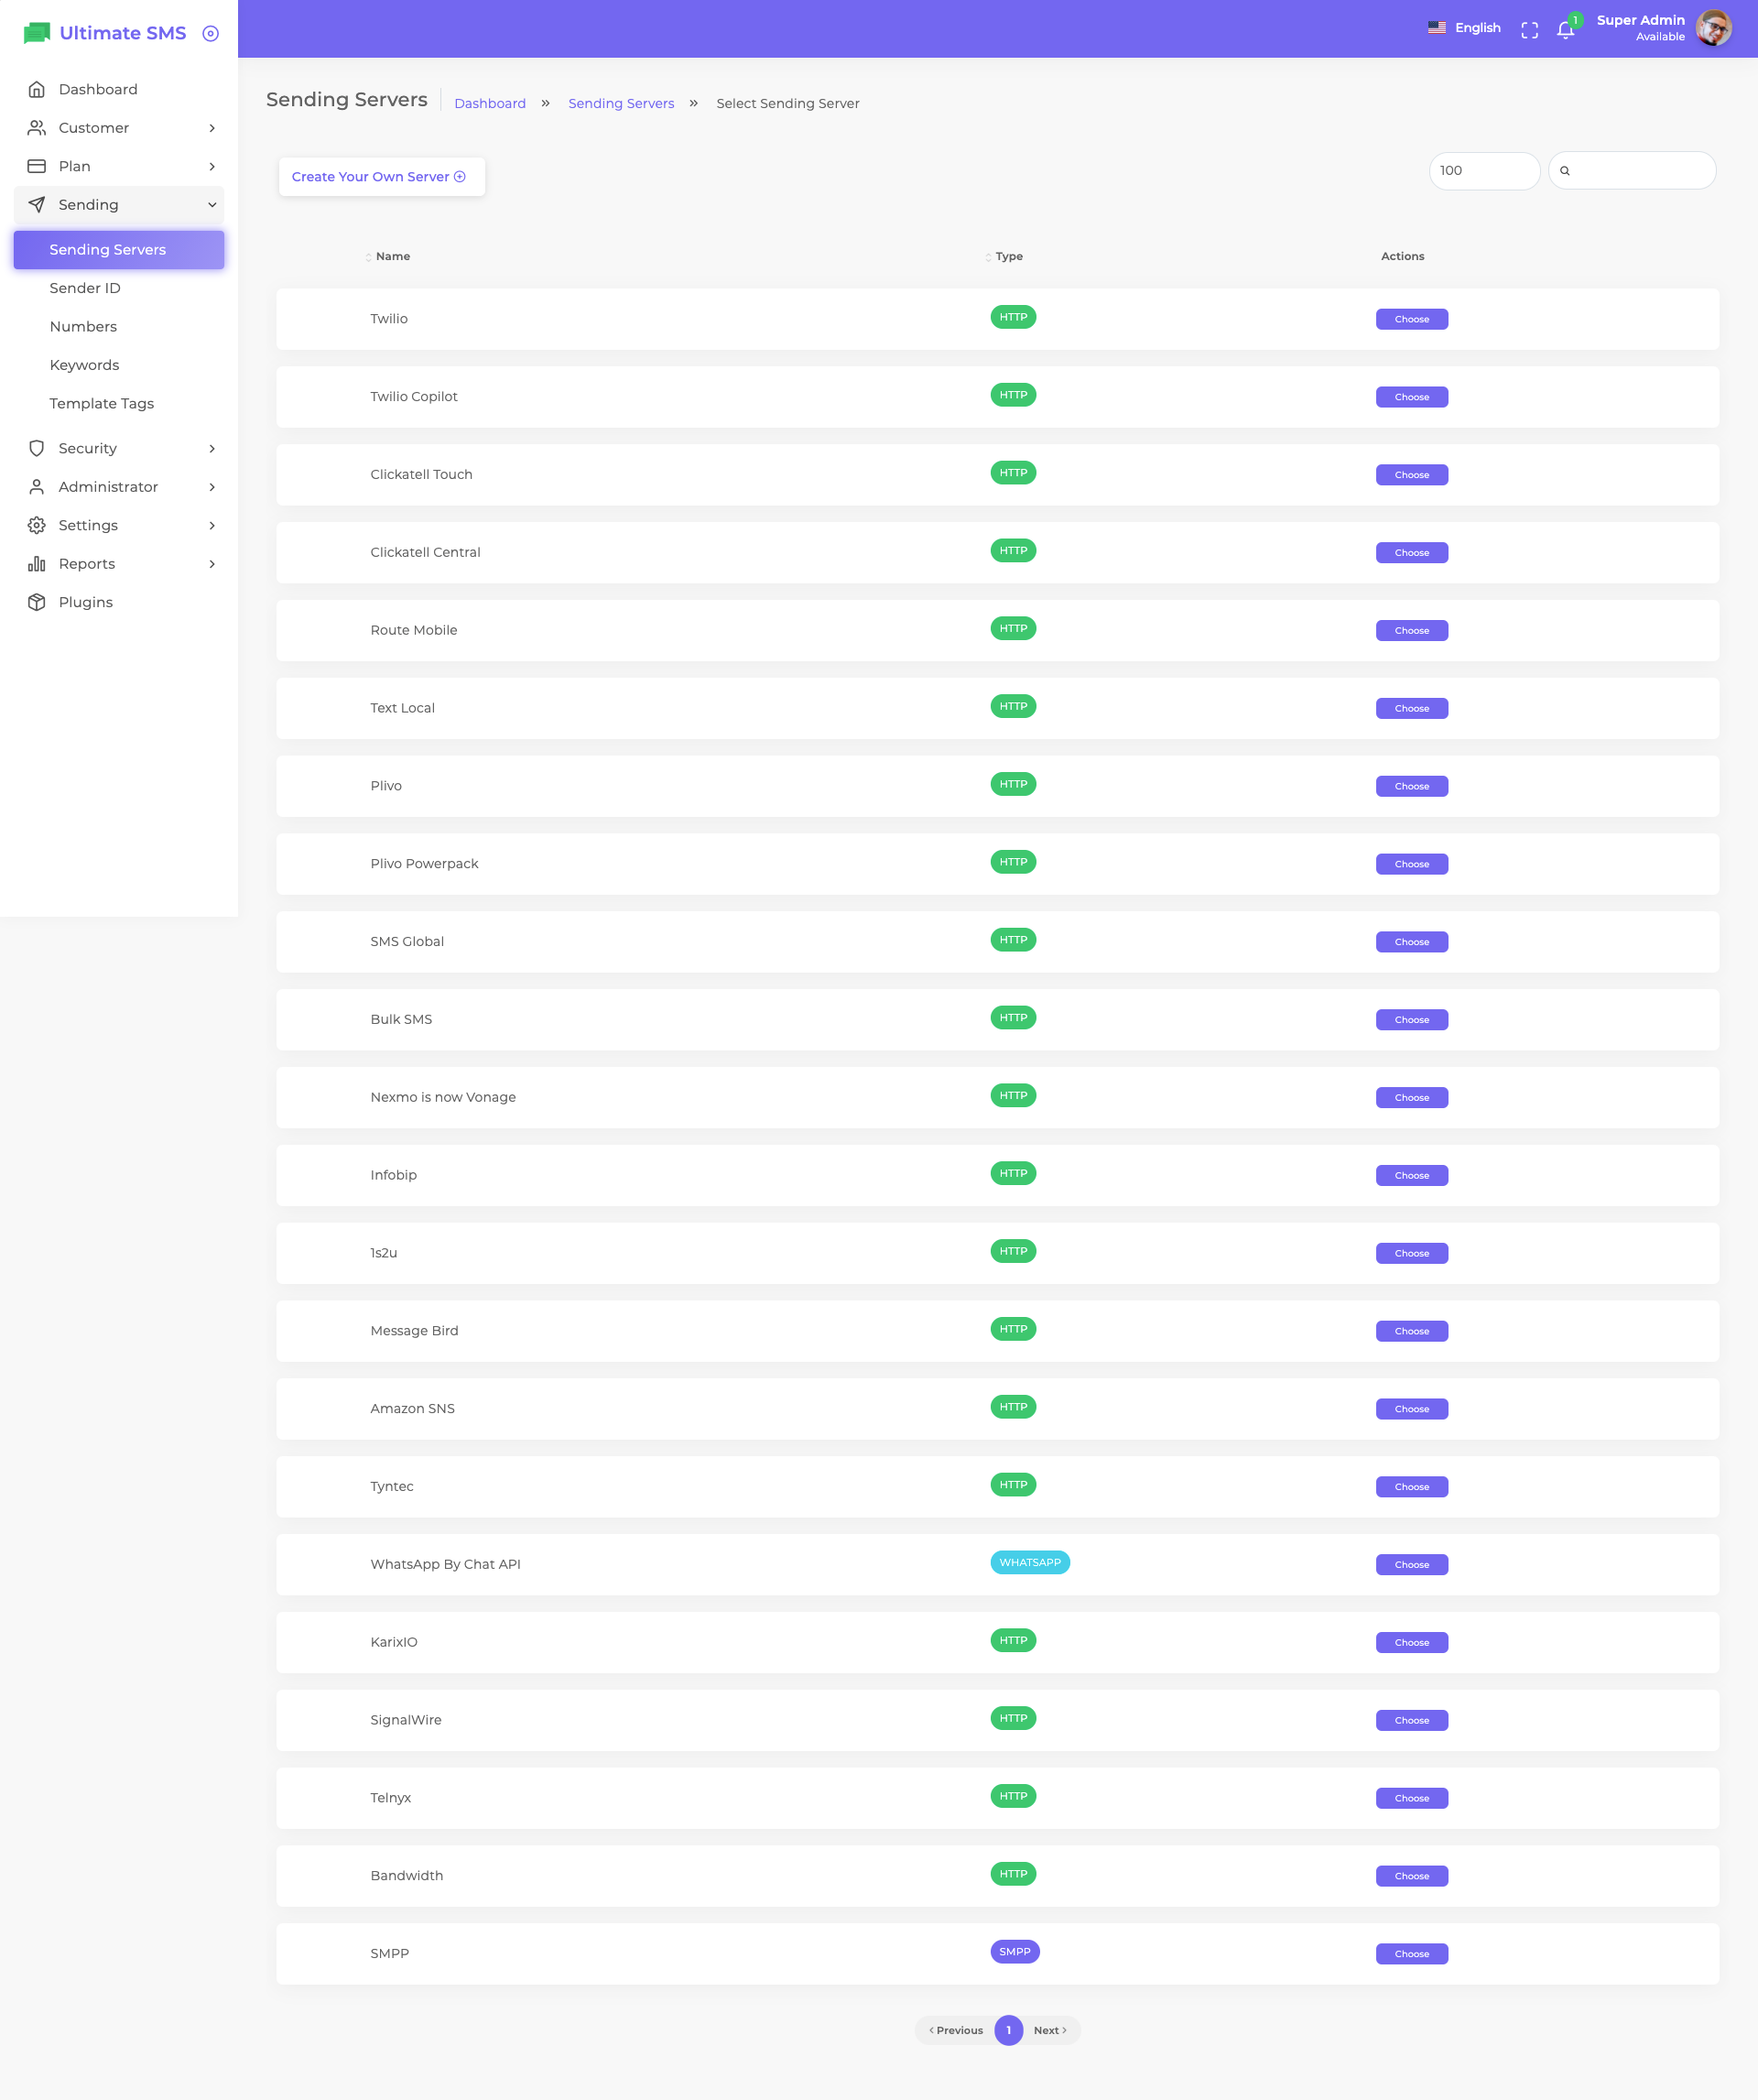Image resolution: width=1758 pixels, height=2100 pixels.
Task: Click the Administrator person icon
Action: [37, 487]
